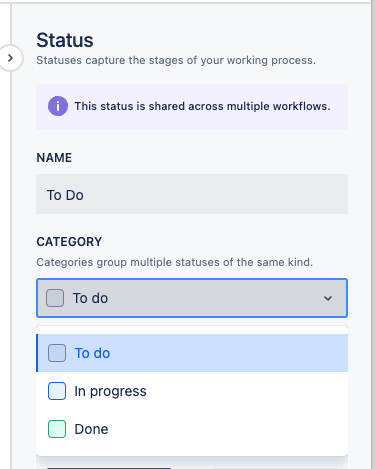Click the categories group description text
The width and height of the screenshot is (375, 469).
click(175, 262)
